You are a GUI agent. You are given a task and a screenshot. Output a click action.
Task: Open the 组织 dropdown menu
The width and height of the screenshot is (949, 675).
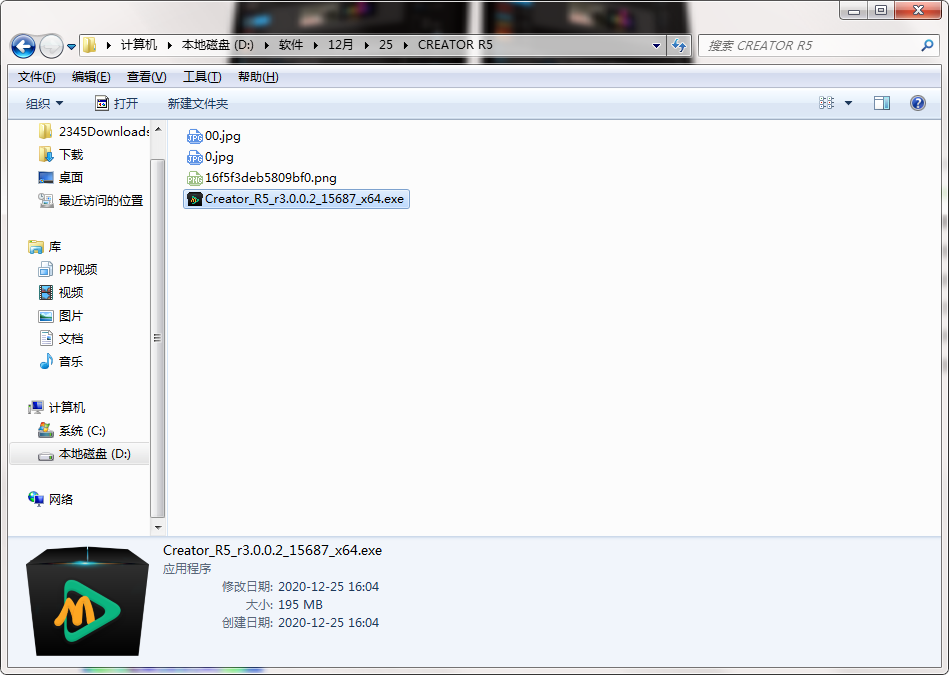pyautogui.click(x=44, y=104)
